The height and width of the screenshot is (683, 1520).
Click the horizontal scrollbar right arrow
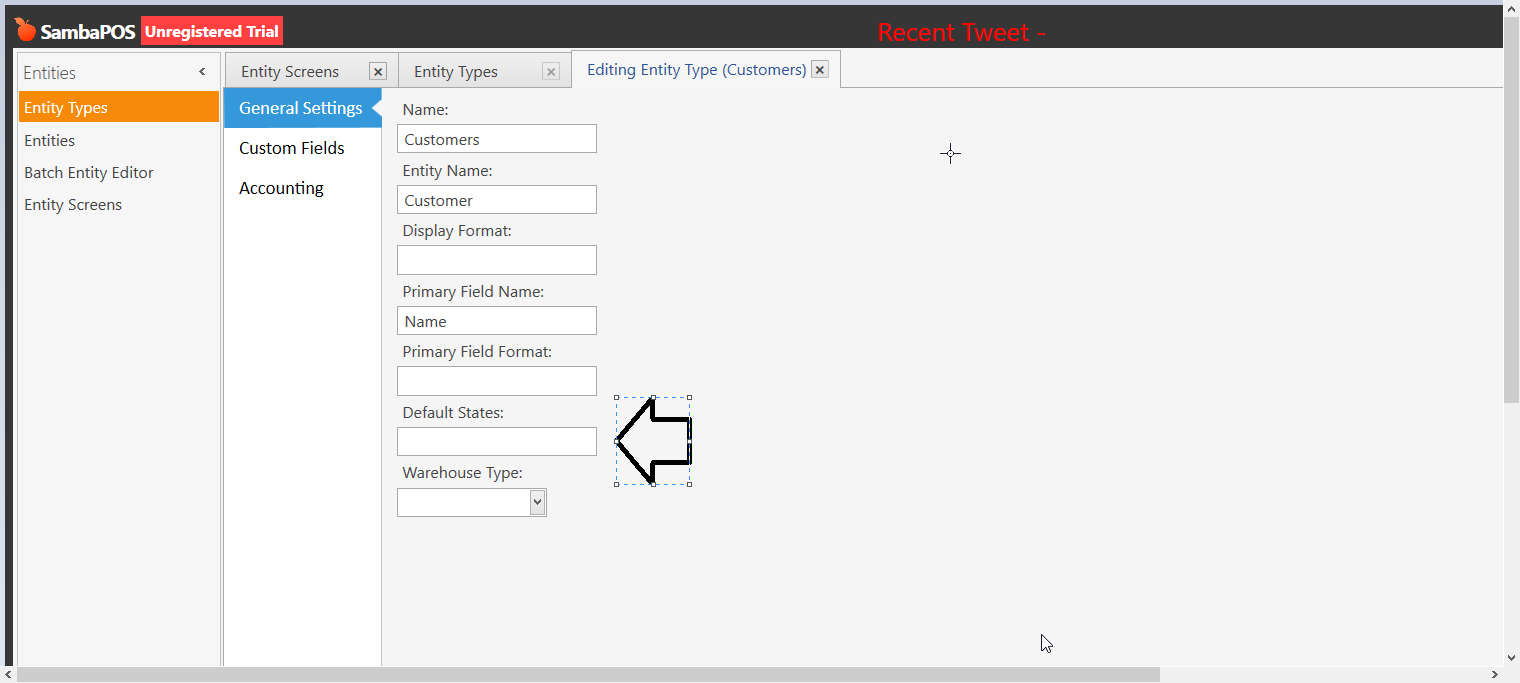click(1495, 675)
